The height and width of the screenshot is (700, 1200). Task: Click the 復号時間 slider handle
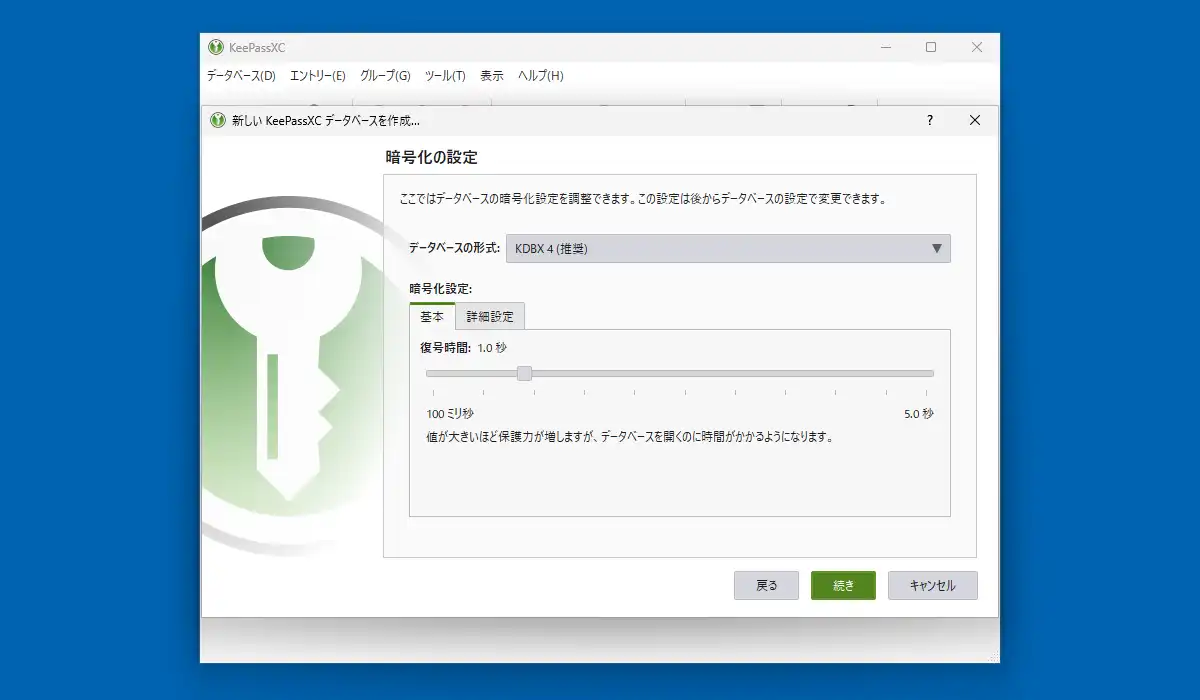(524, 373)
